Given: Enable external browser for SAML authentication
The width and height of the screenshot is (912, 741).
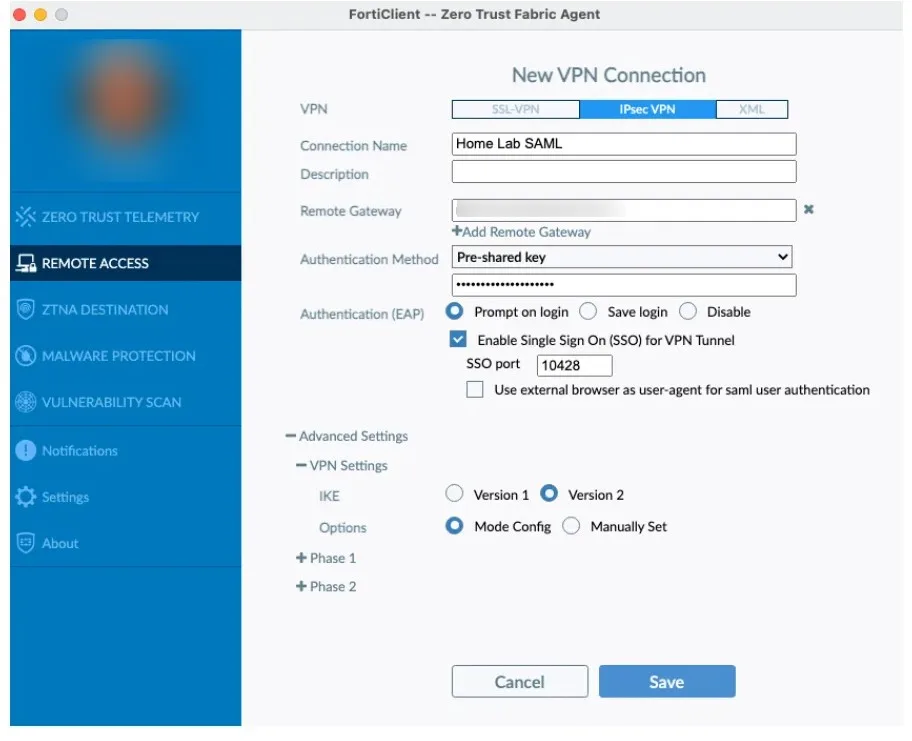Looking at the screenshot, I should [x=475, y=390].
